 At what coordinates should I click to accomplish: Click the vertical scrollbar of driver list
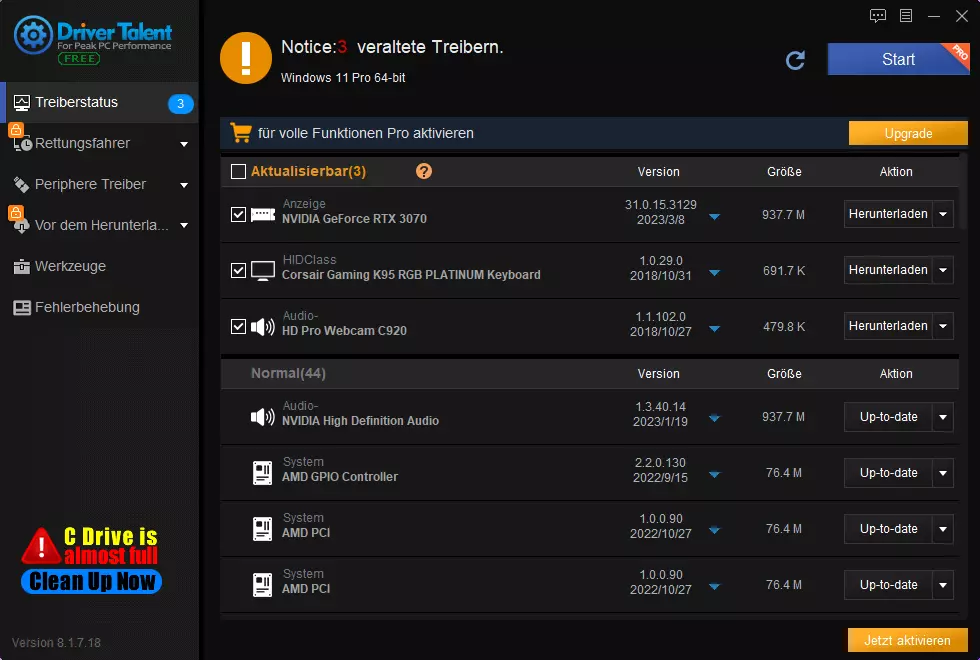(x=964, y=191)
